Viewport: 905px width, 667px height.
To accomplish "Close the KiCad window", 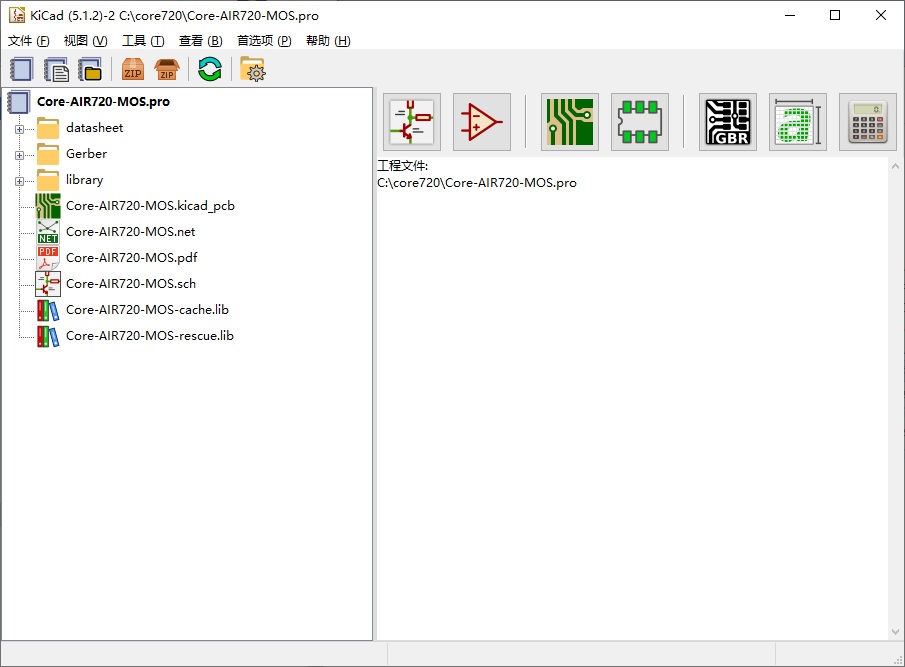I will coord(881,16).
